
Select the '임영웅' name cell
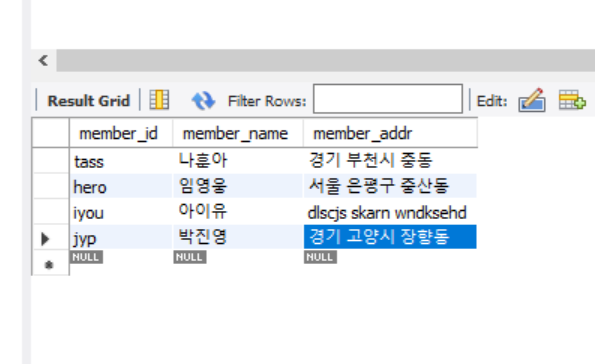238,186
